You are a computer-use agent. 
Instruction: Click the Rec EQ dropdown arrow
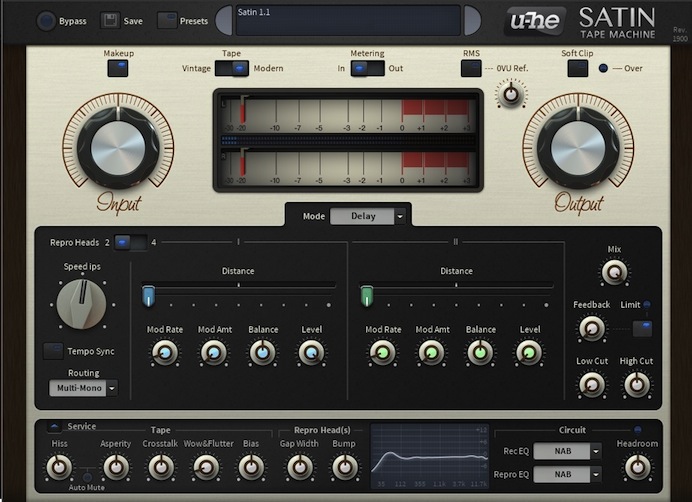pos(596,451)
